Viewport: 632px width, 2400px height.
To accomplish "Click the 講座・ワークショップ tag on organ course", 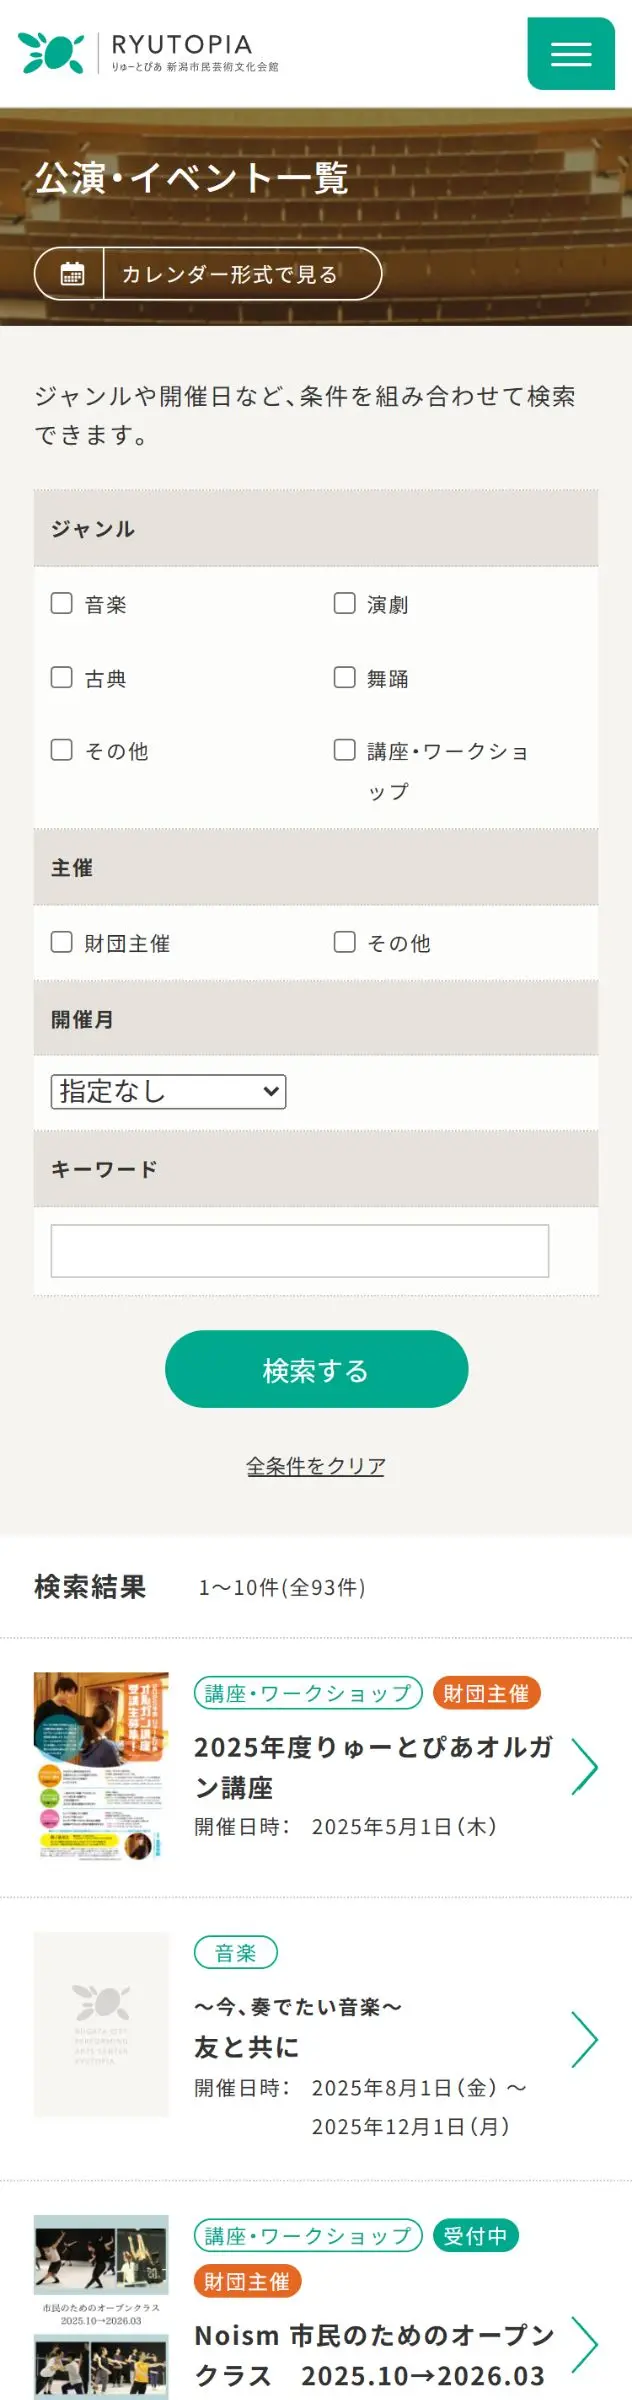I will tap(308, 1693).
